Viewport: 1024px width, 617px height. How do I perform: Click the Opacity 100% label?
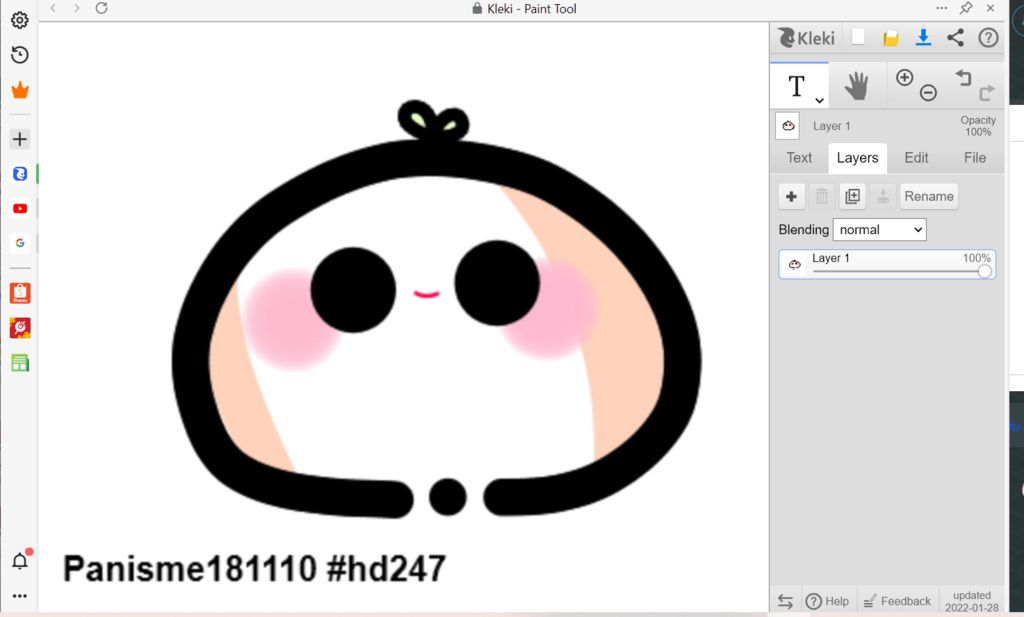click(x=978, y=126)
